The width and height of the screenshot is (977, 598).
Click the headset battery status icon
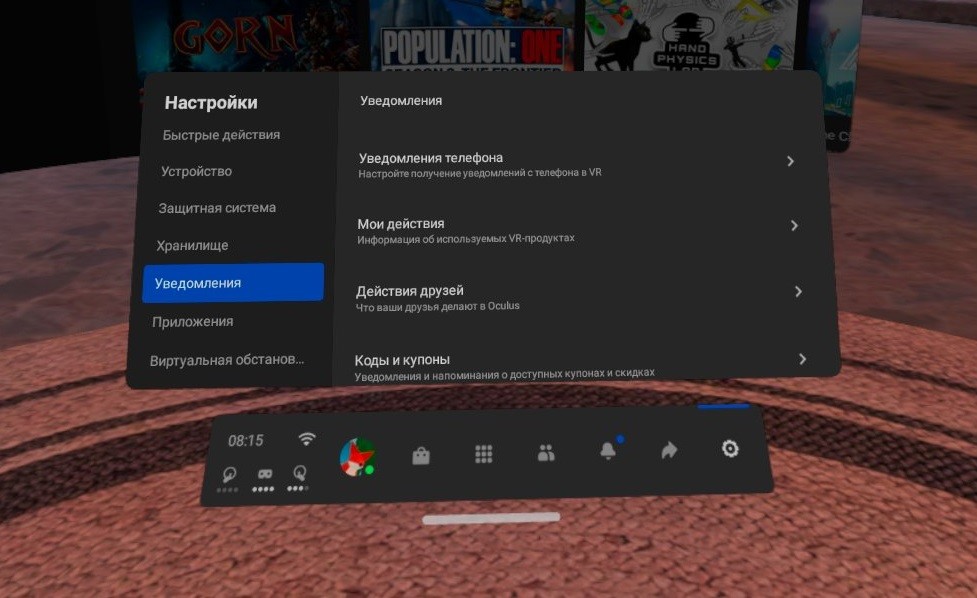265,475
